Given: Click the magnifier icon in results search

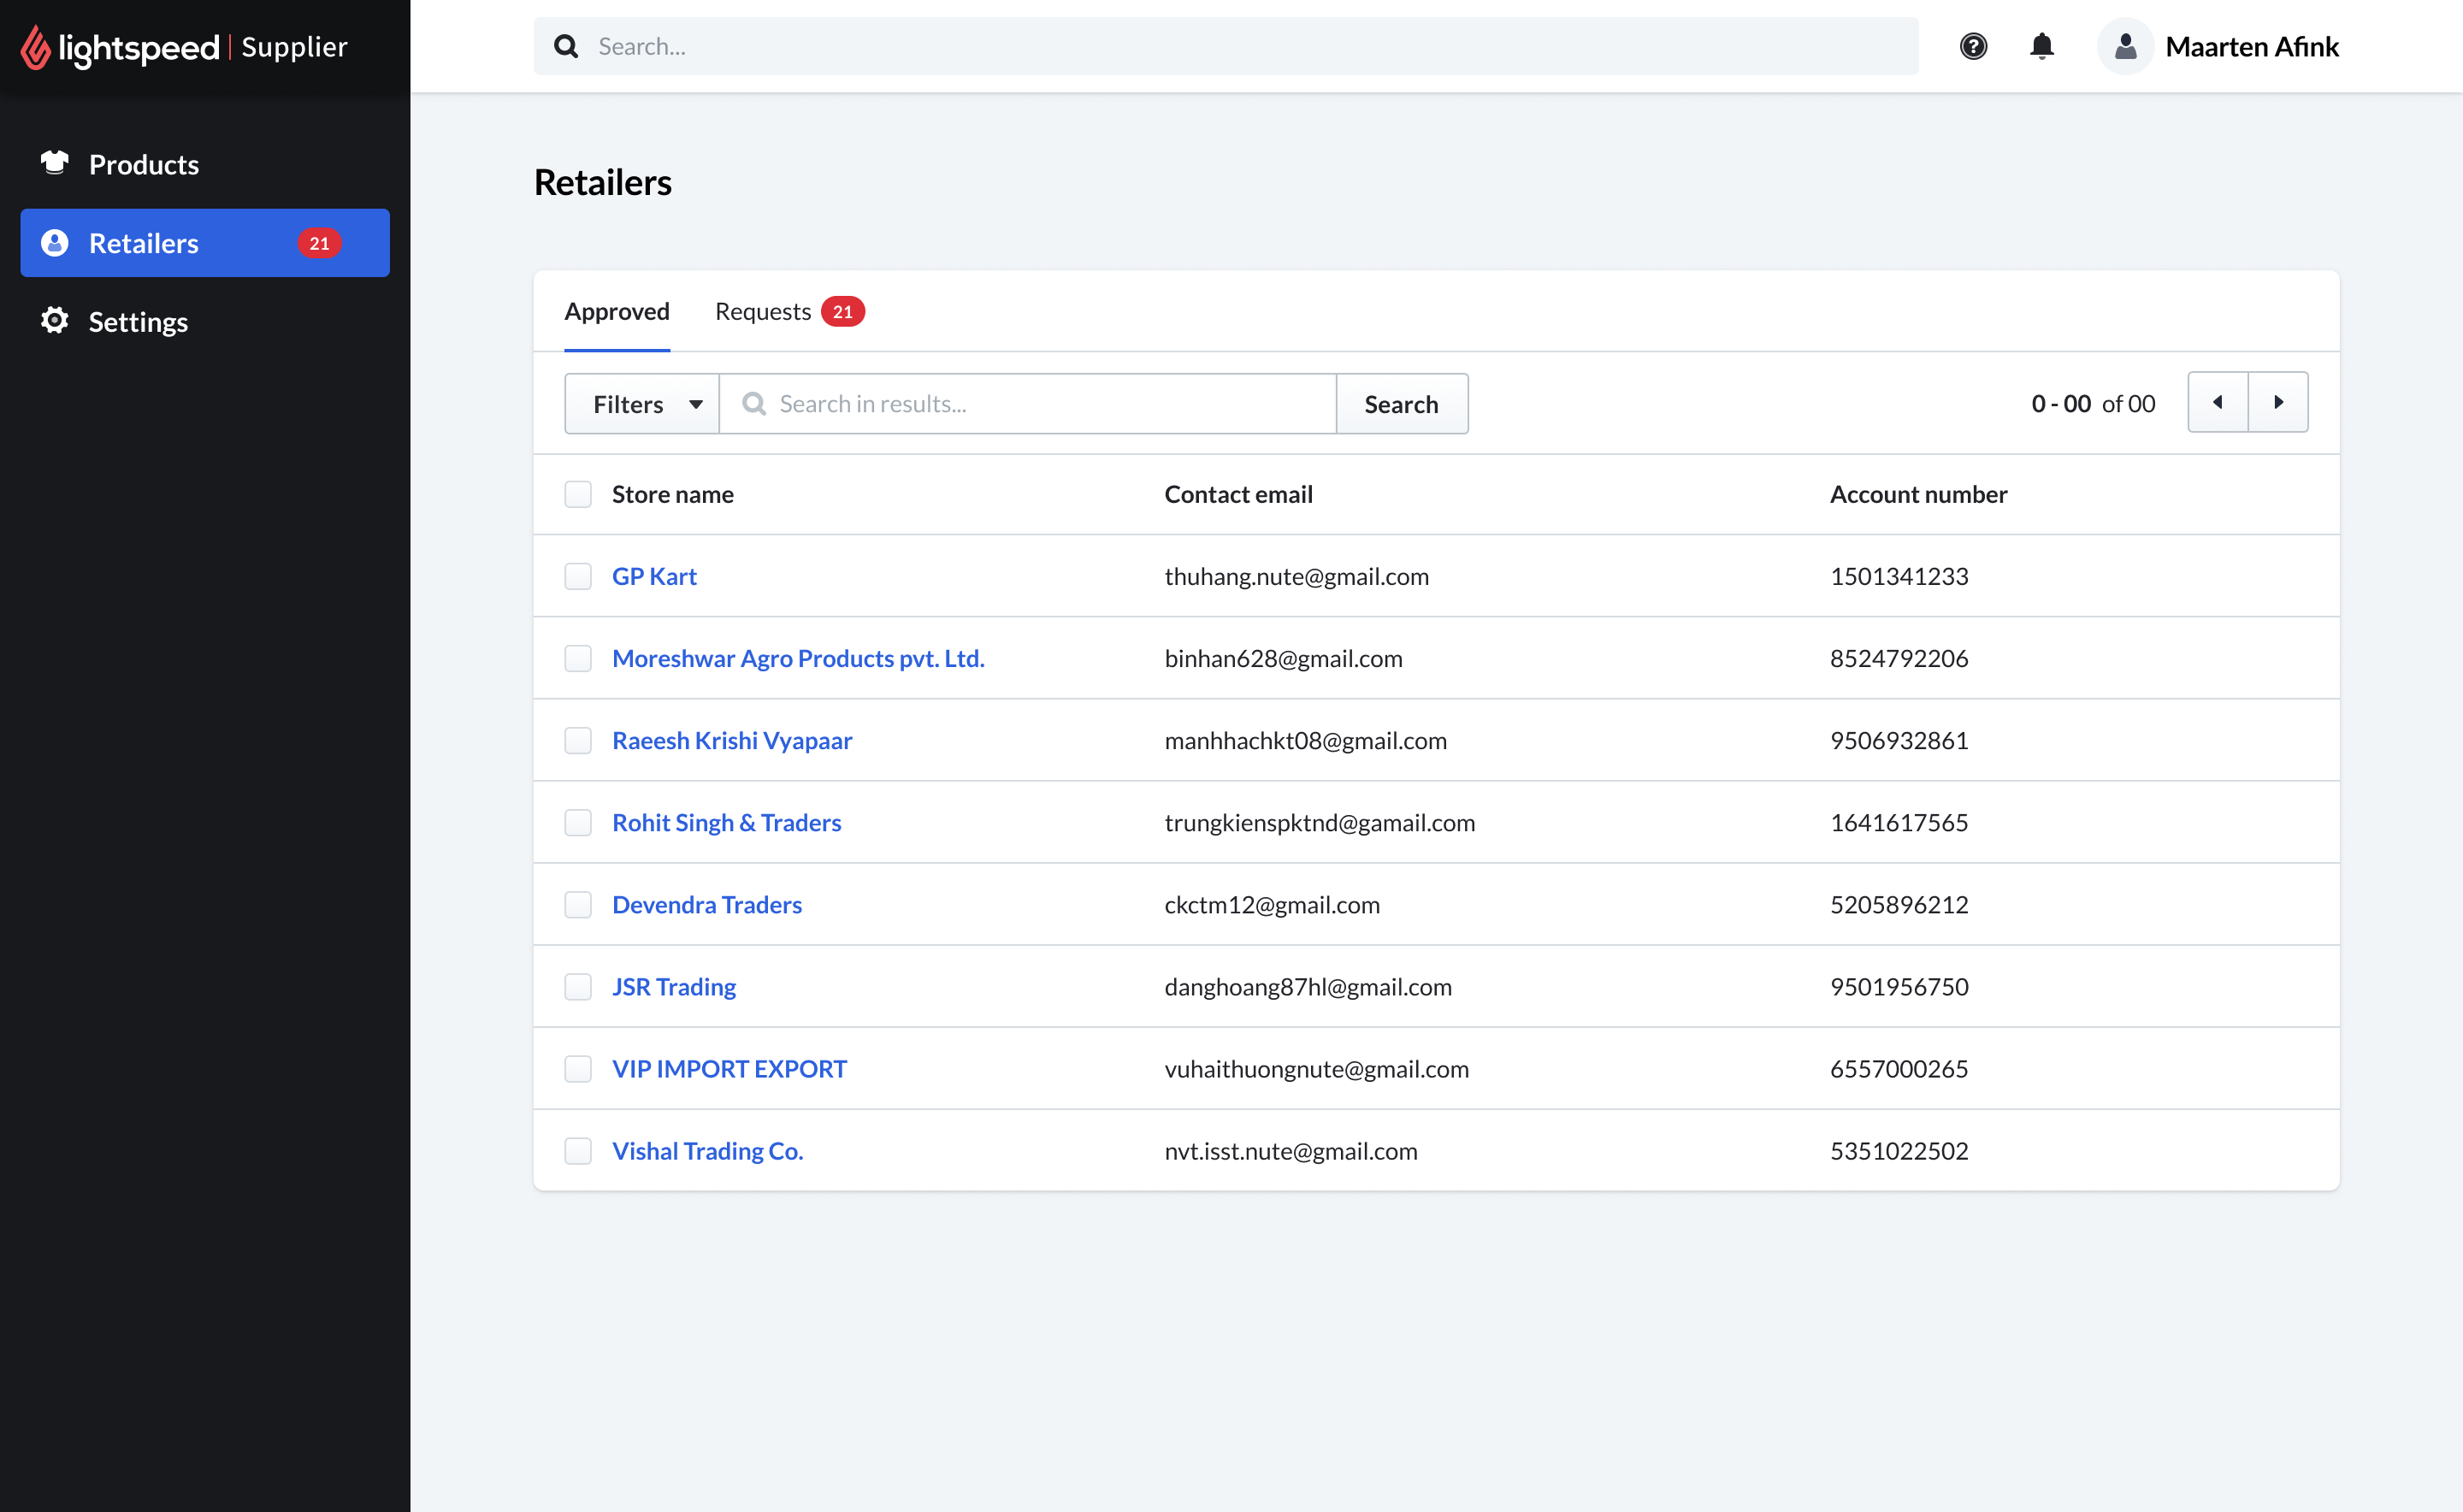Looking at the screenshot, I should pyautogui.click(x=754, y=404).
